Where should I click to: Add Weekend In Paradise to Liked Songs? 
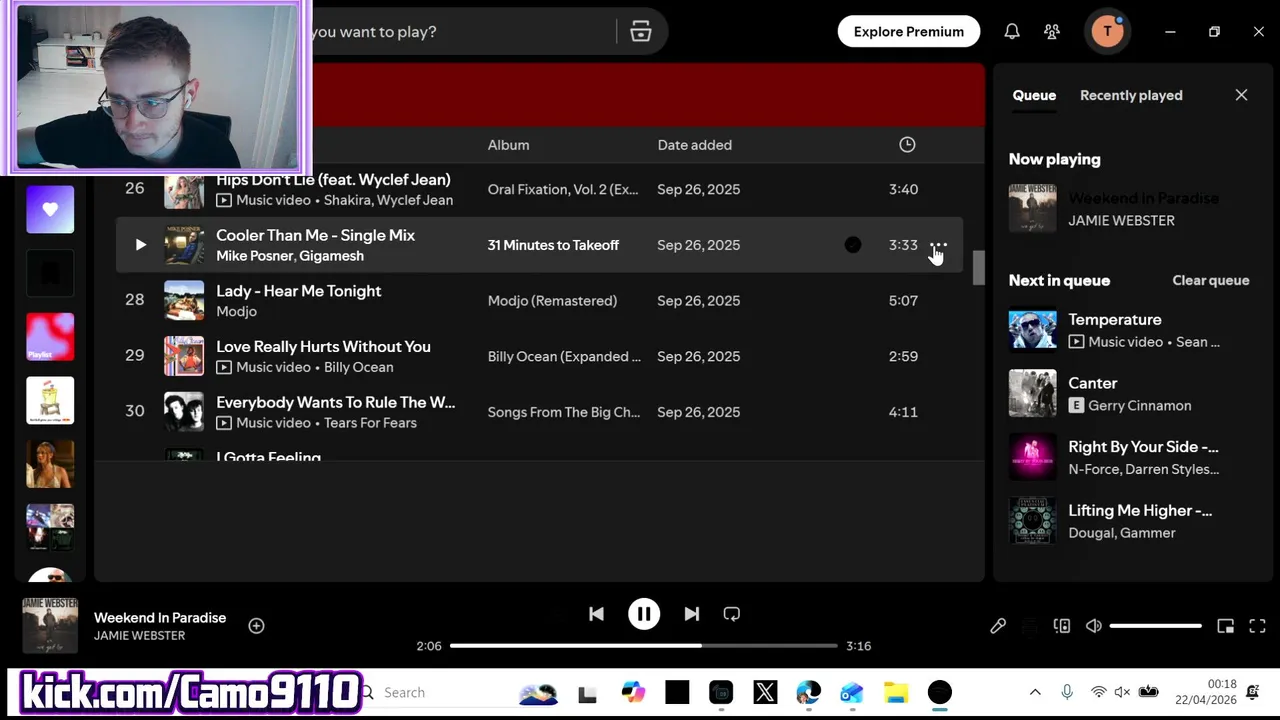256,626
